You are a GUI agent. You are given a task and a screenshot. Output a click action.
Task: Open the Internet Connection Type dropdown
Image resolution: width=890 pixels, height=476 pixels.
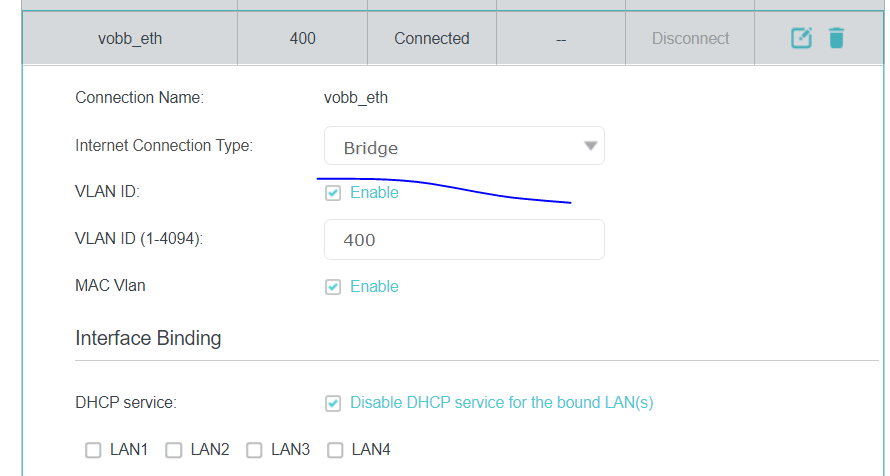[464, 146]
